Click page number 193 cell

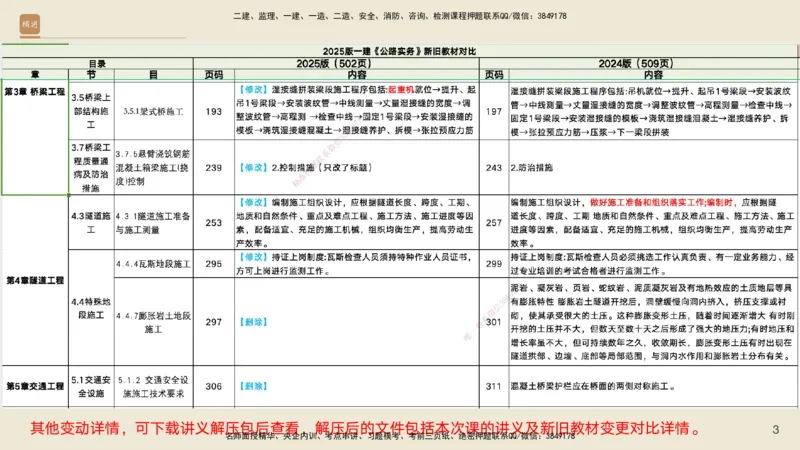pyautogui.click(x=214, y=111)
